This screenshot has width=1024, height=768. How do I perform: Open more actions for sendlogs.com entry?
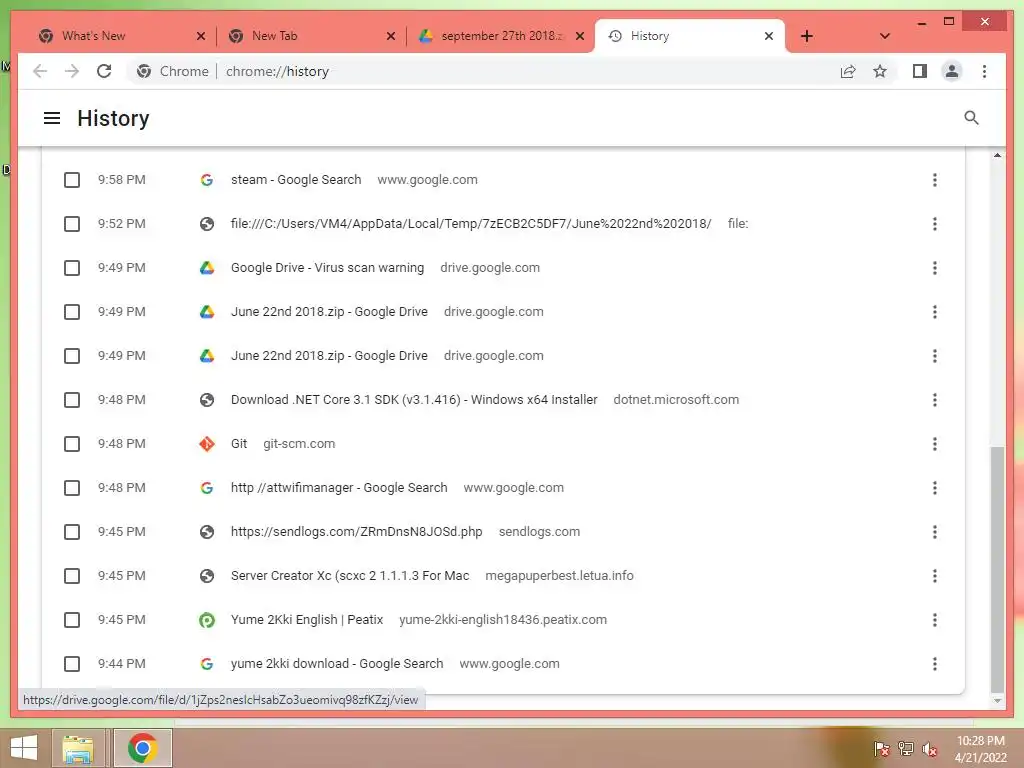[x=935, y=532]
